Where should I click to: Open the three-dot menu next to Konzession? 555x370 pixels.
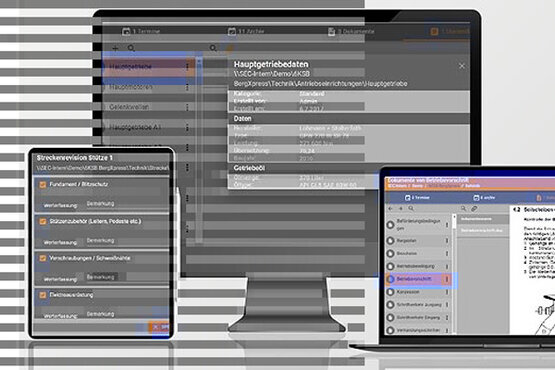(447, 292)
